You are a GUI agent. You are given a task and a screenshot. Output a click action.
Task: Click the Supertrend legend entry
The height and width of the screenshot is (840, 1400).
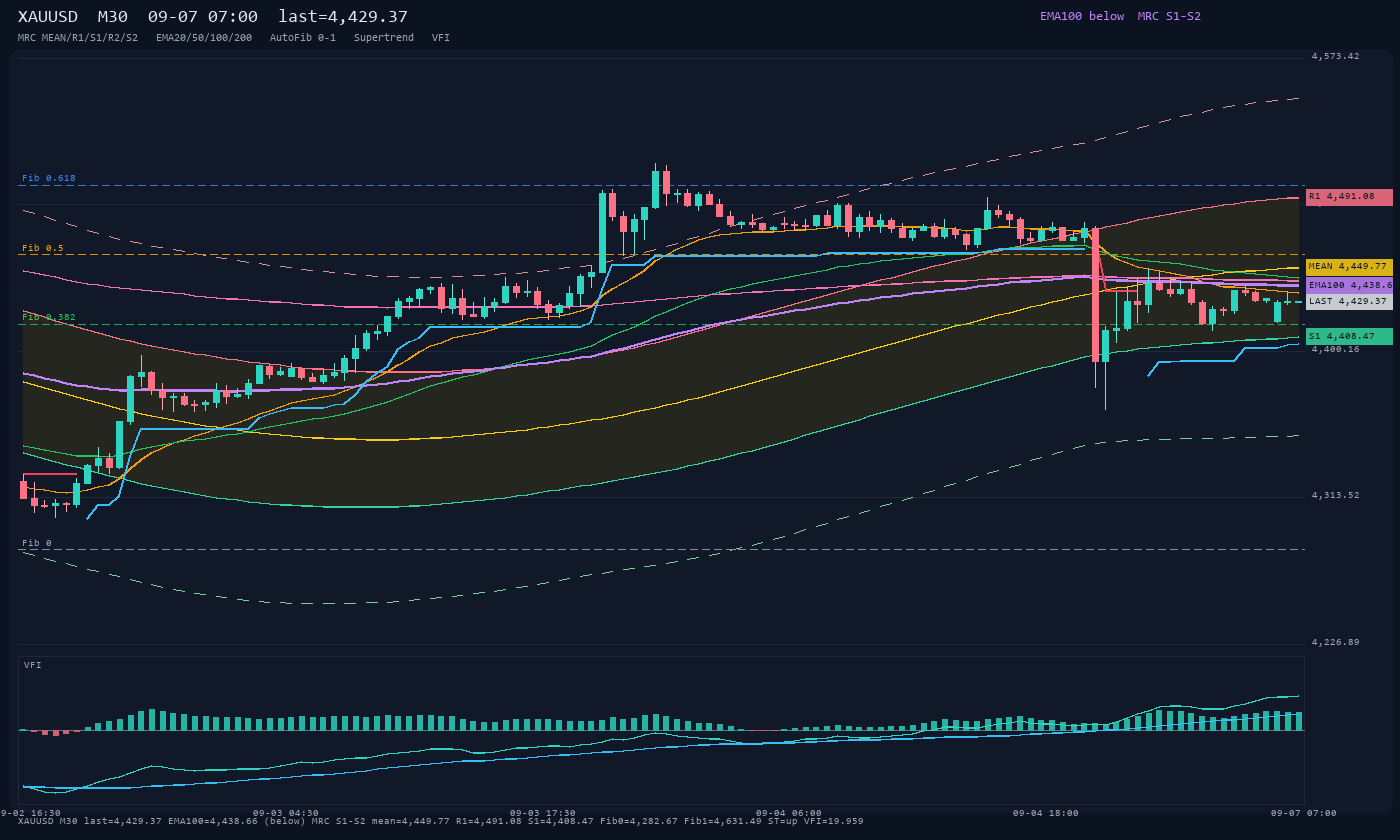pyautogui.click(x=384, y=38)
